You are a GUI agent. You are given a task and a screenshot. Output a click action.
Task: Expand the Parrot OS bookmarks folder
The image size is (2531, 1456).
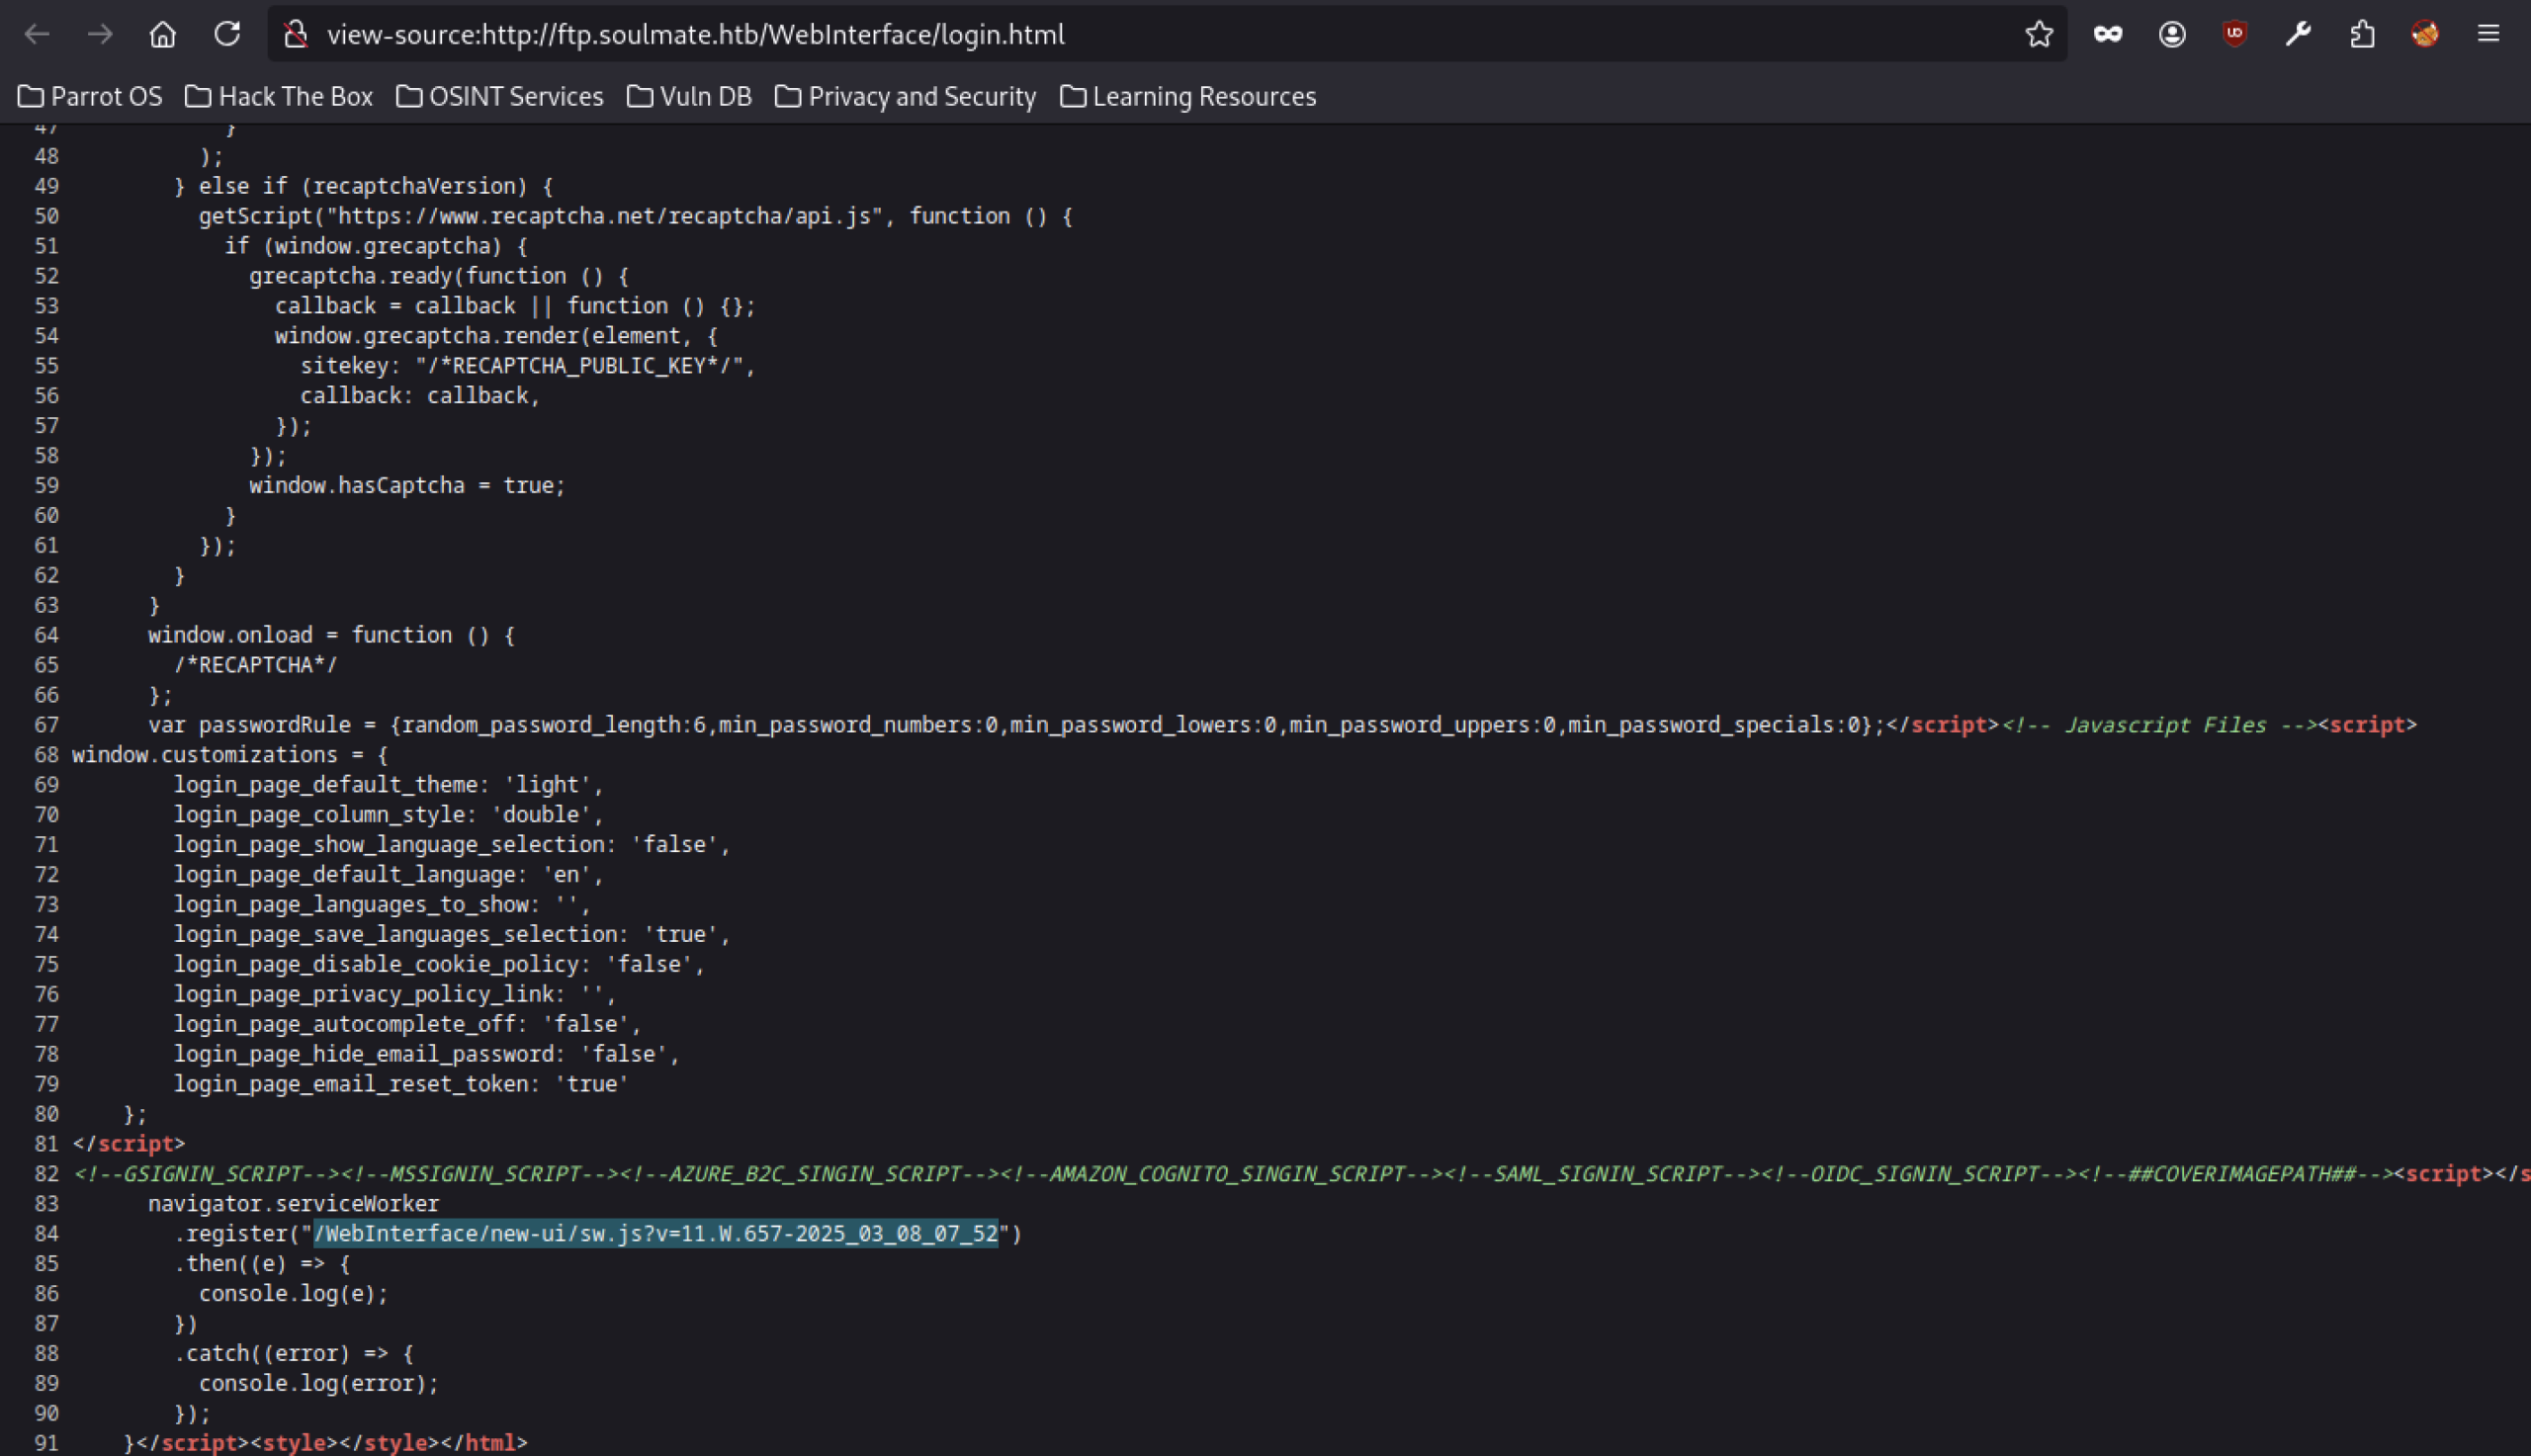click(x=90, y=96)
